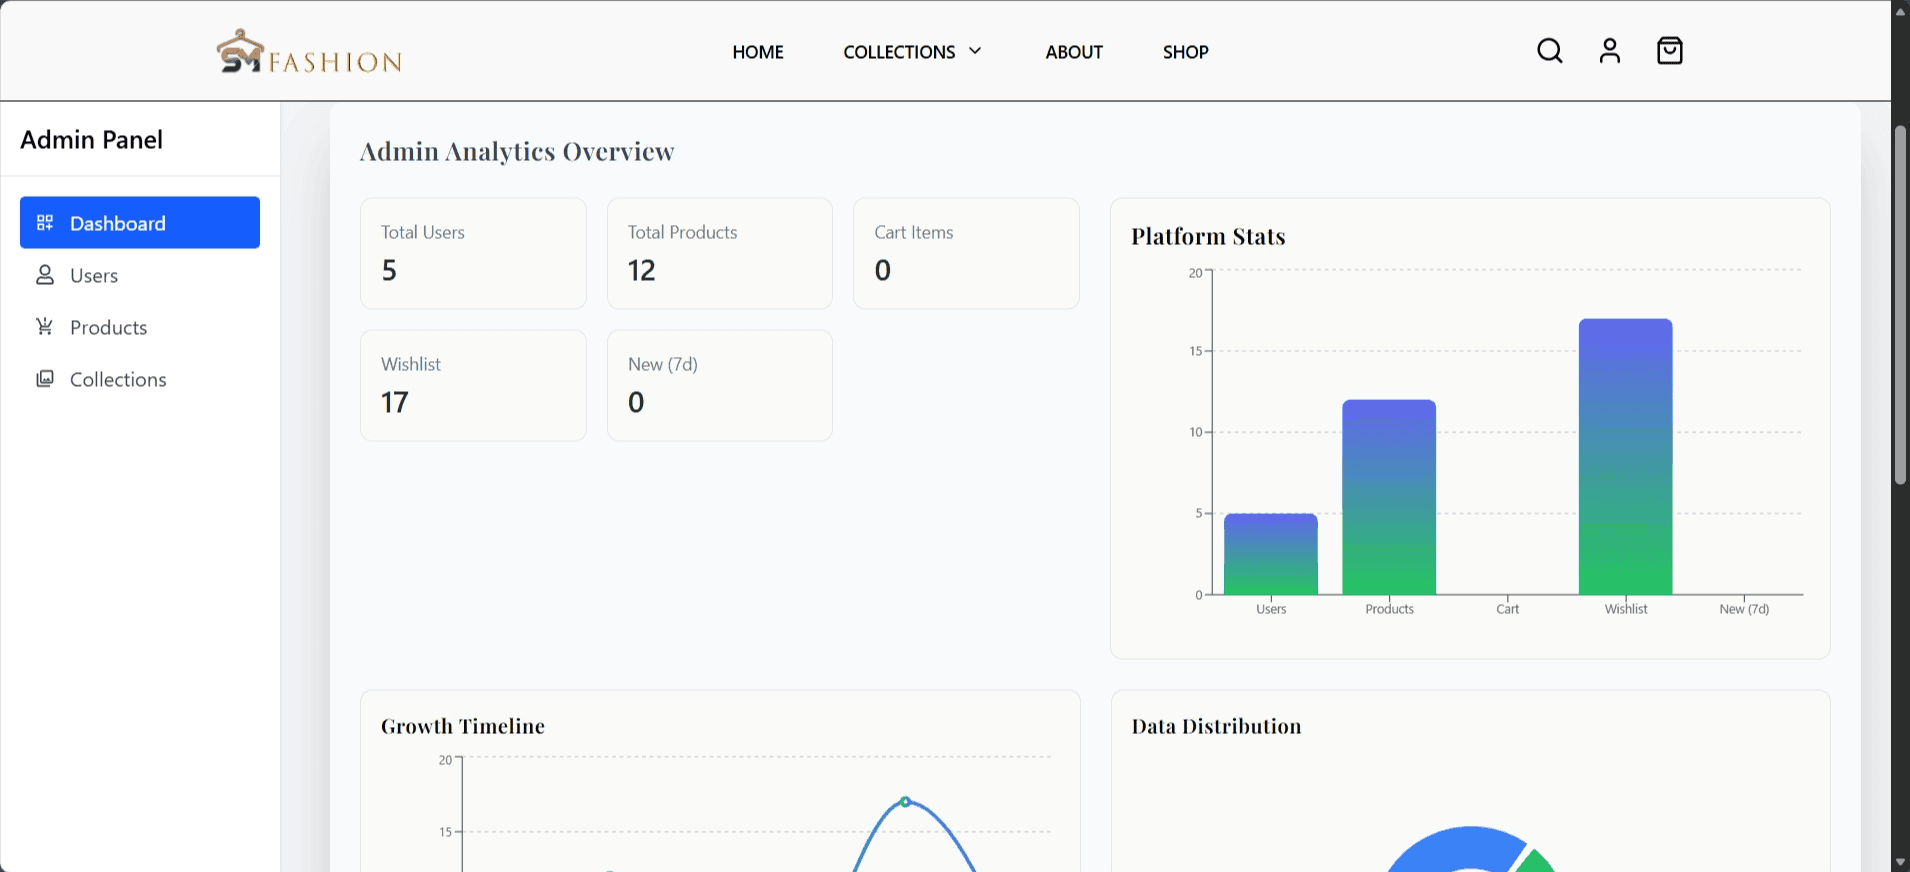
Task: Click the Wishlist stat card
Action: pos(473,385)
